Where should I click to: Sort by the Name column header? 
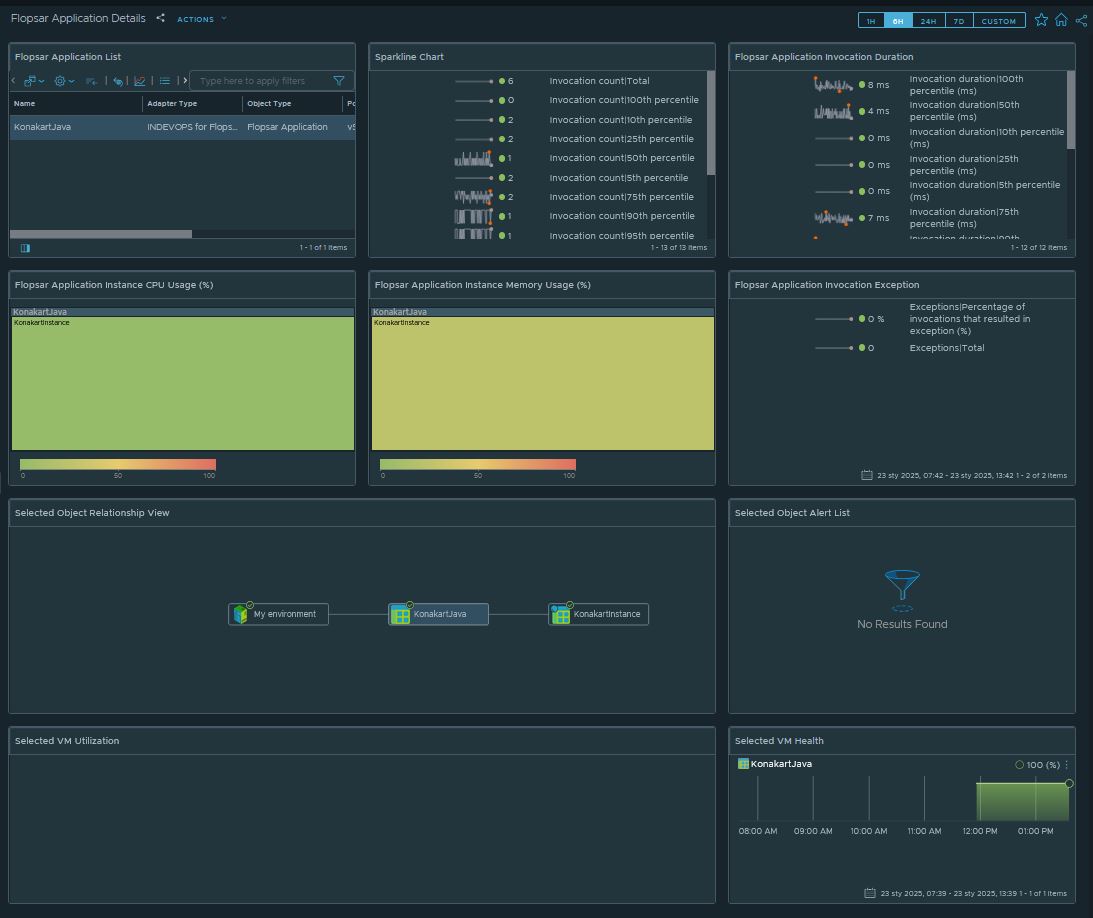[x=24, y=103]
